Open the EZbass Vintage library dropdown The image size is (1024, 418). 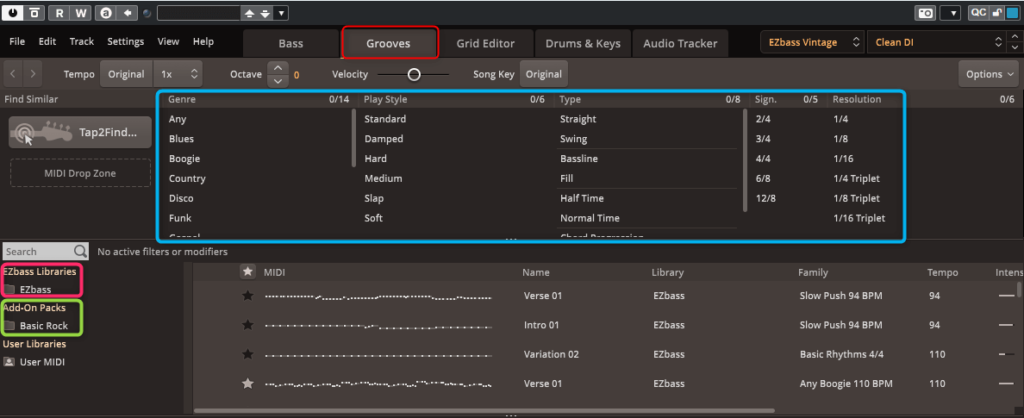coord(812,42)
